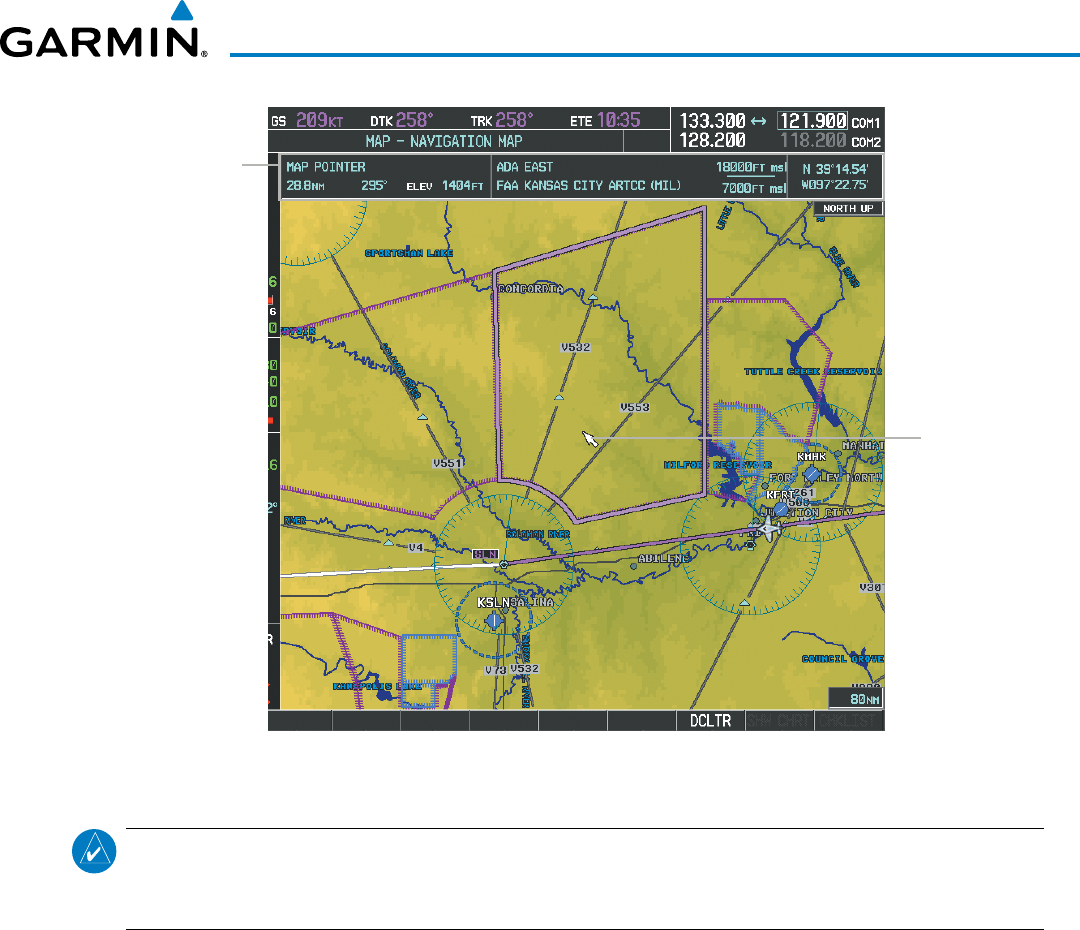Click the V553 airway label
The width and height of the screenshot is (1080, 930).
point(634,407)
